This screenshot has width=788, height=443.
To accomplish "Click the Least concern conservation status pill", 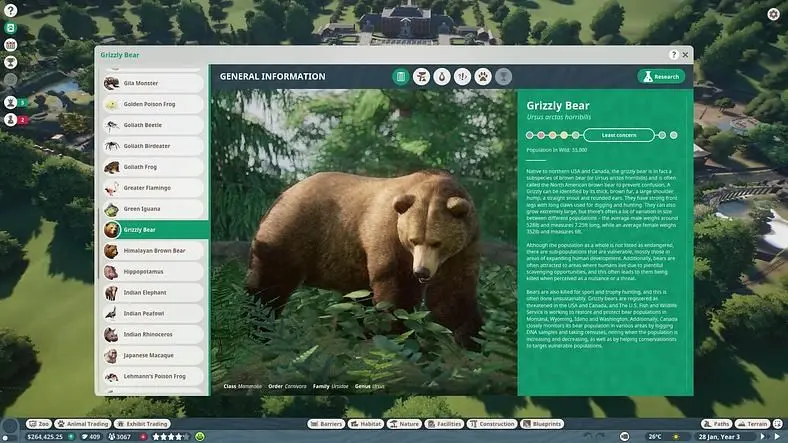I will click(x=619, y=135).
